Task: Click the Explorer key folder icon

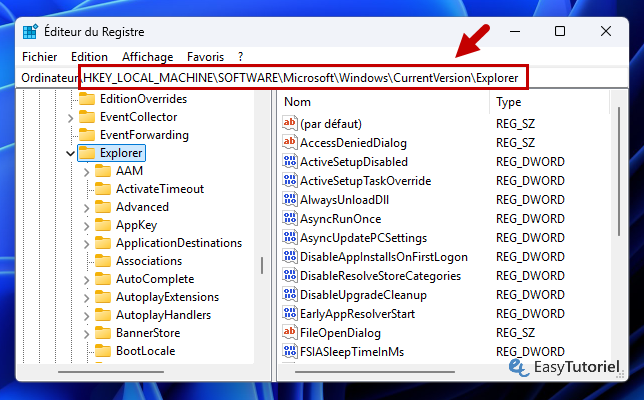Action: coord(87,153)
